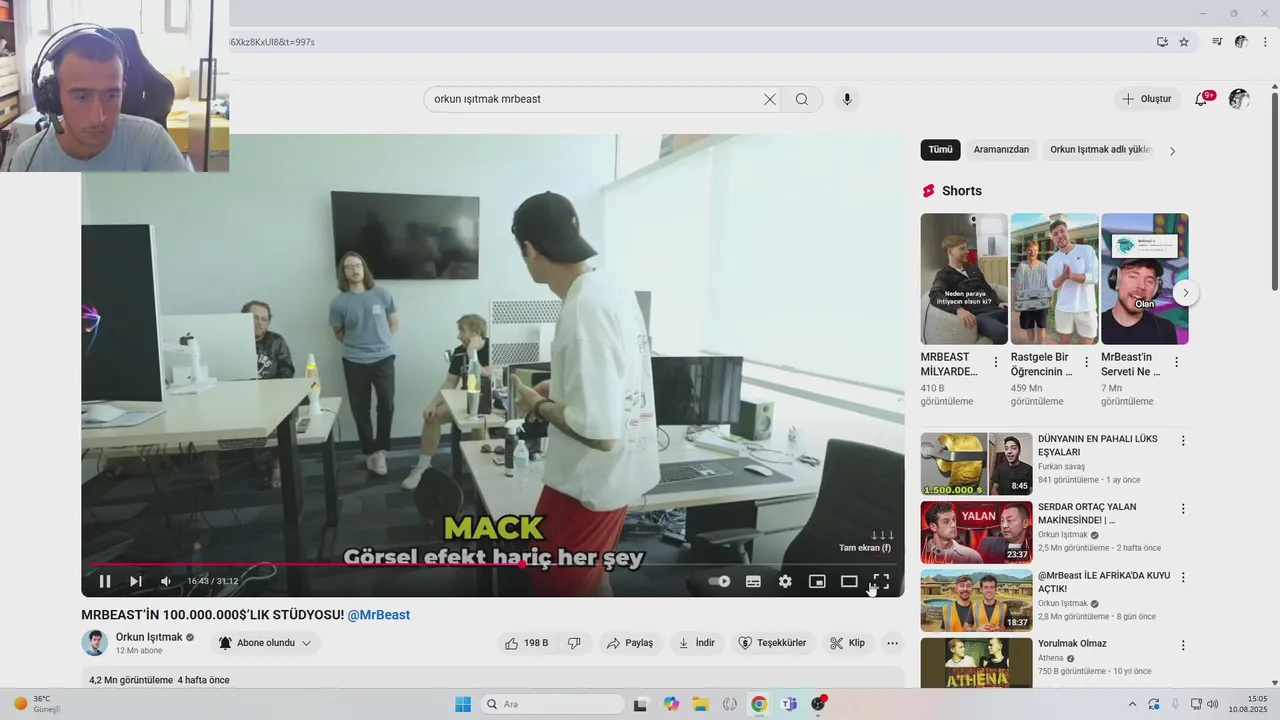Open Yorulmak Olmaz video title
Image resolution: width=1280 pixels, height=720 pixels.
tap(1072, 644)
